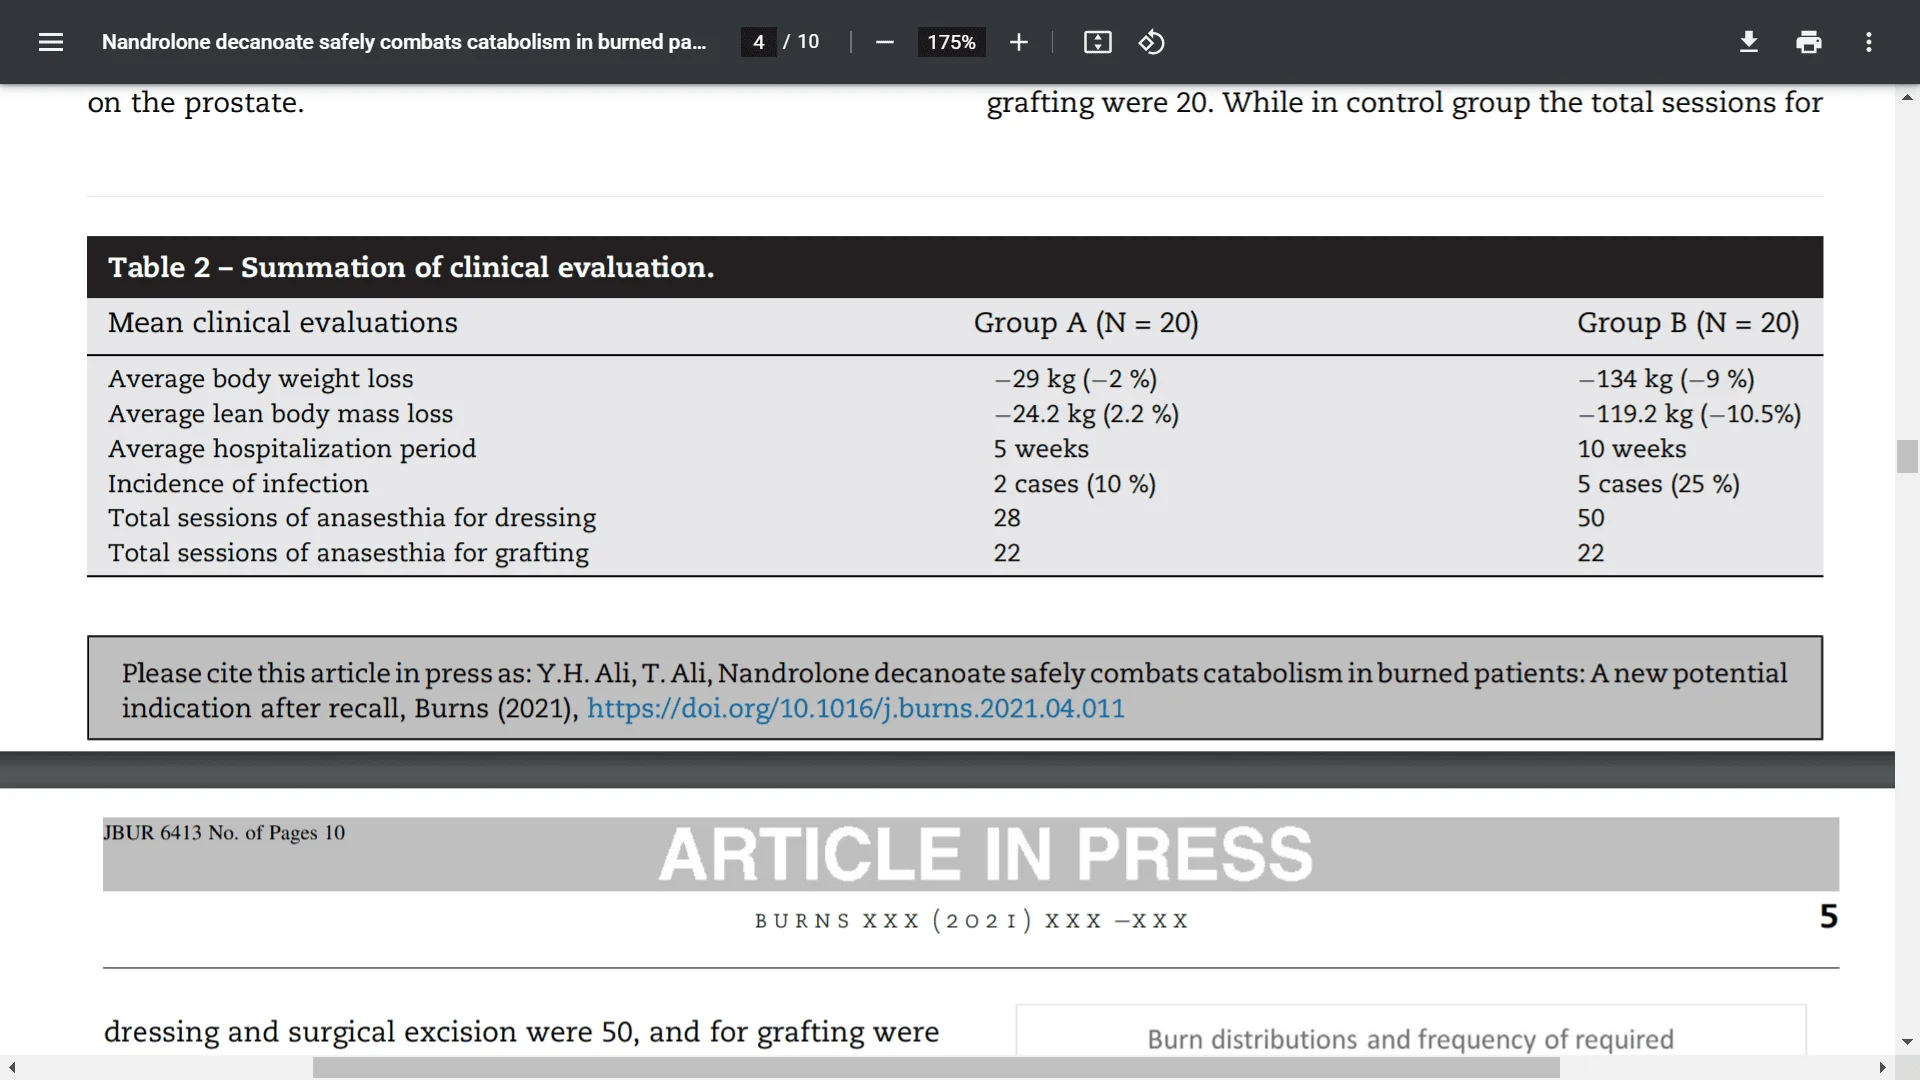Click the '−29 kg (−2 %)' cell
This screenshot has height=1080, width=1920.
pos(1075,379)
